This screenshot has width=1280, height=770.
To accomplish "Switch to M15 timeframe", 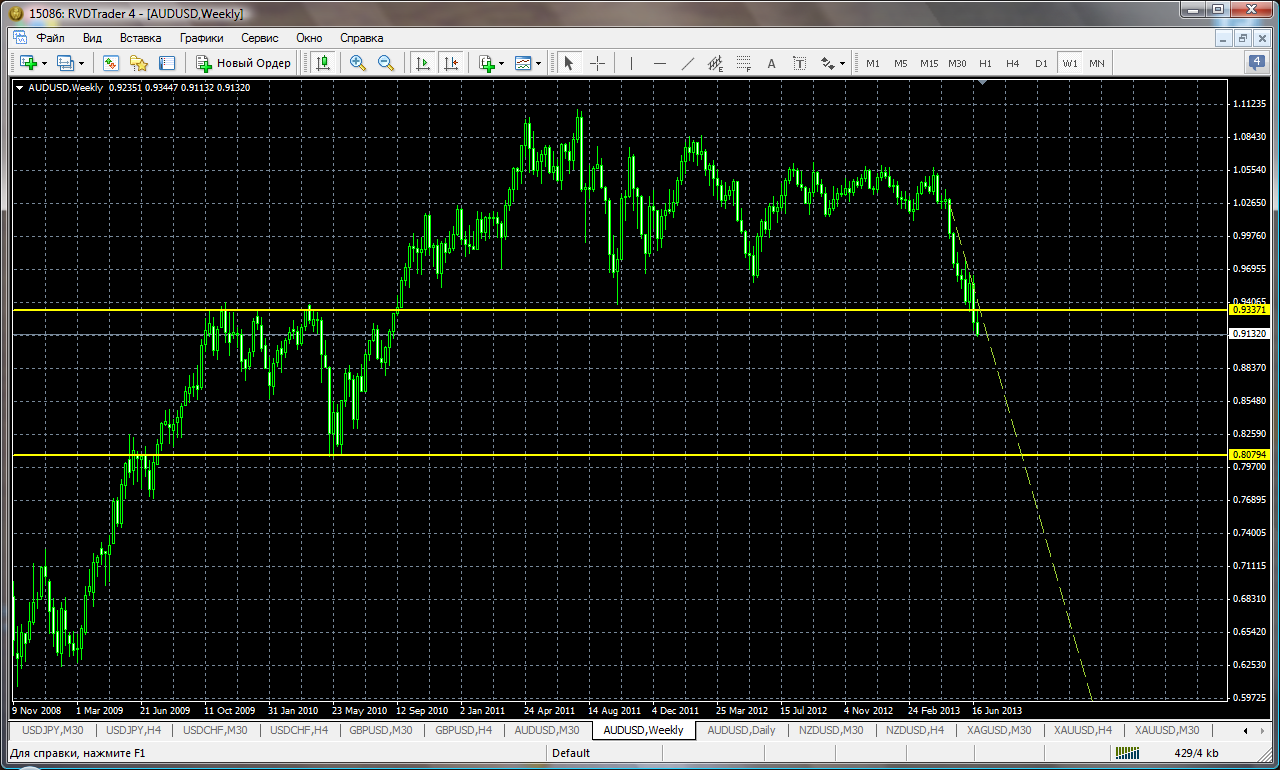I will click(929, 63).
